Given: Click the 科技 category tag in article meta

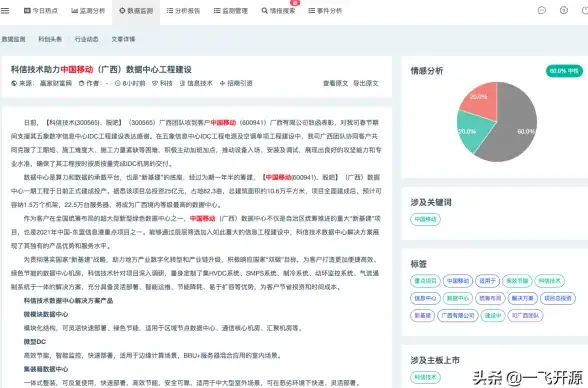Looking at the screenshot, I should (x=162, y=83).
